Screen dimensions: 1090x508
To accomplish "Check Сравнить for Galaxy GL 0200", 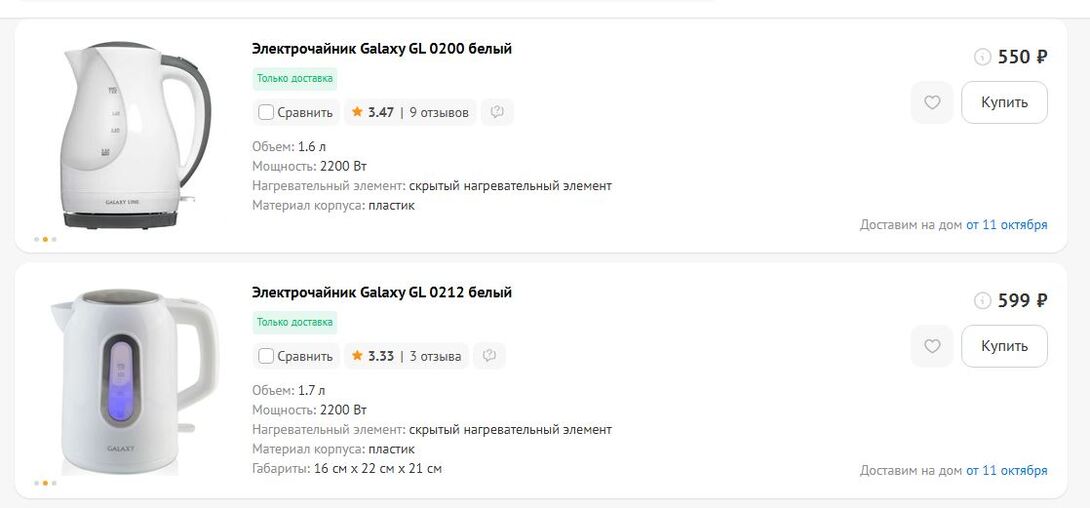I will (x=266, y=113).
